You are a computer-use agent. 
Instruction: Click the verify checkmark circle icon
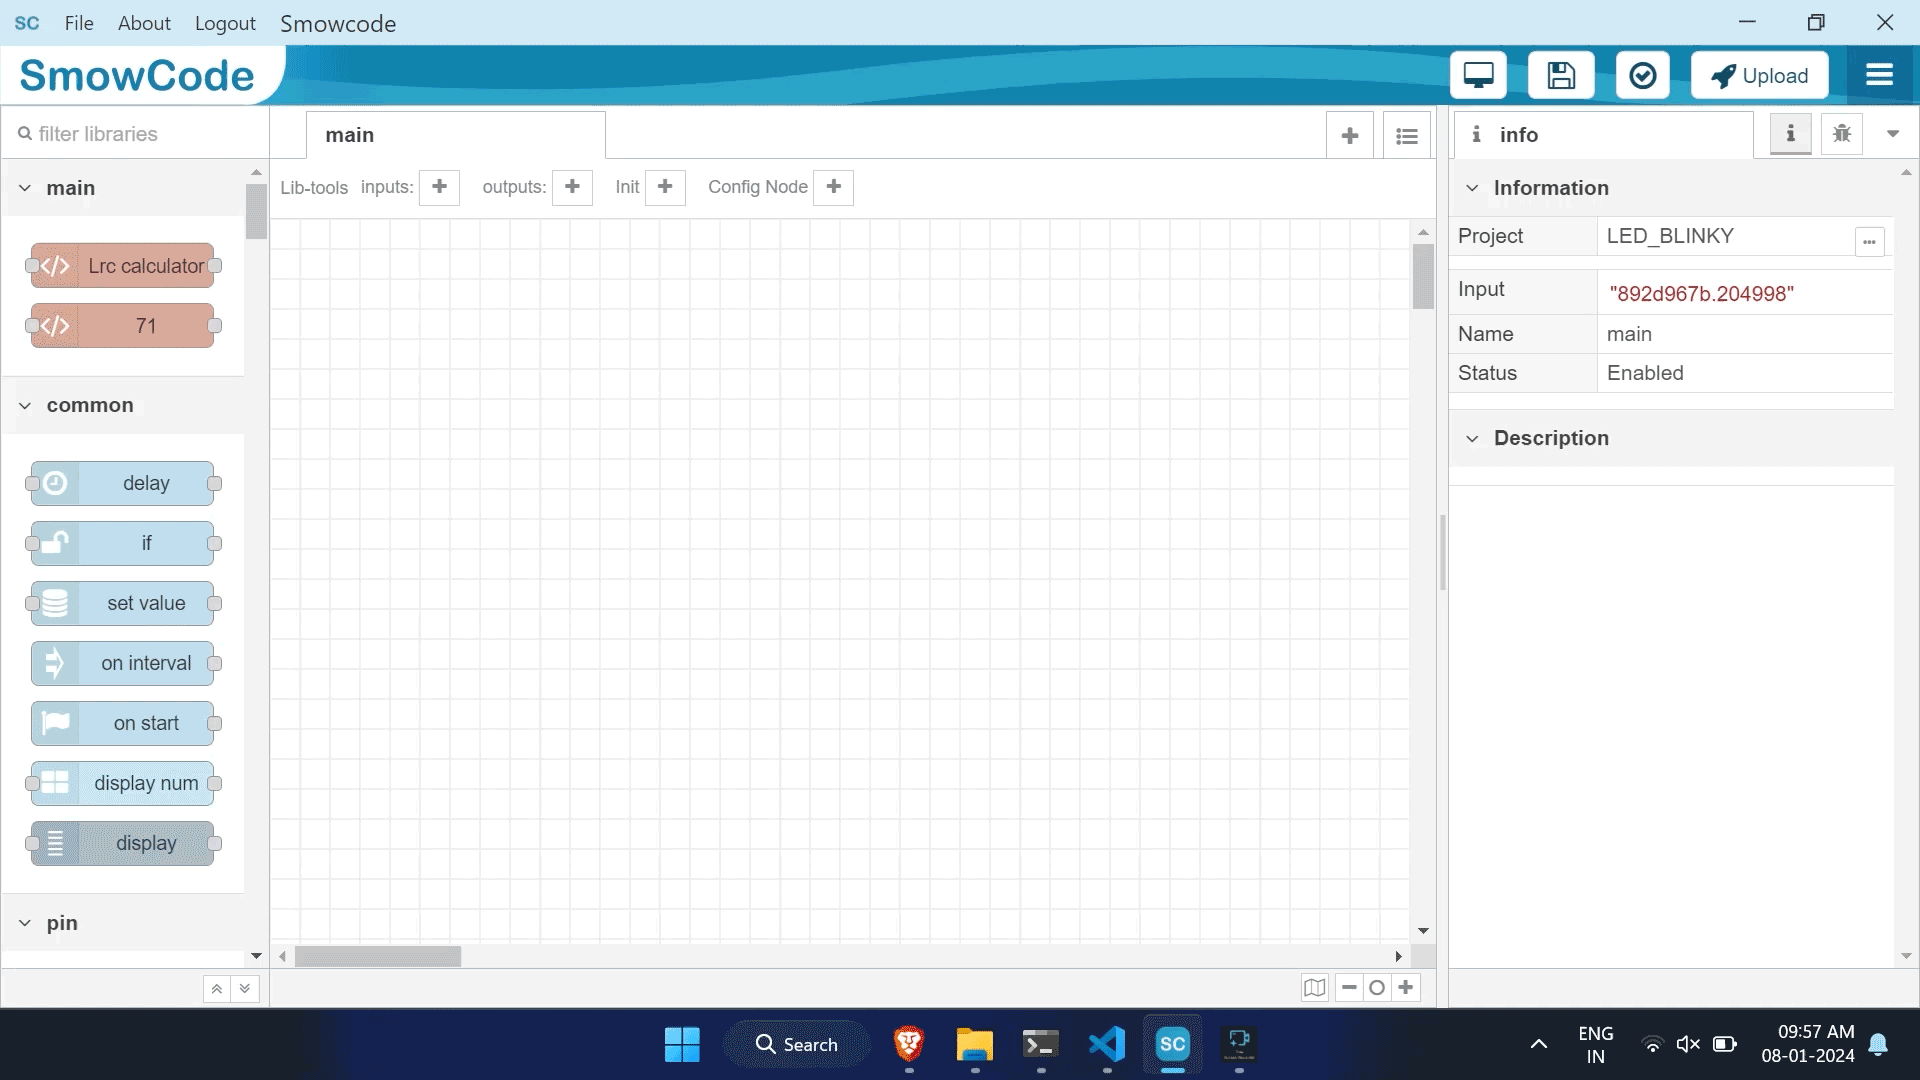[1643, 76]
